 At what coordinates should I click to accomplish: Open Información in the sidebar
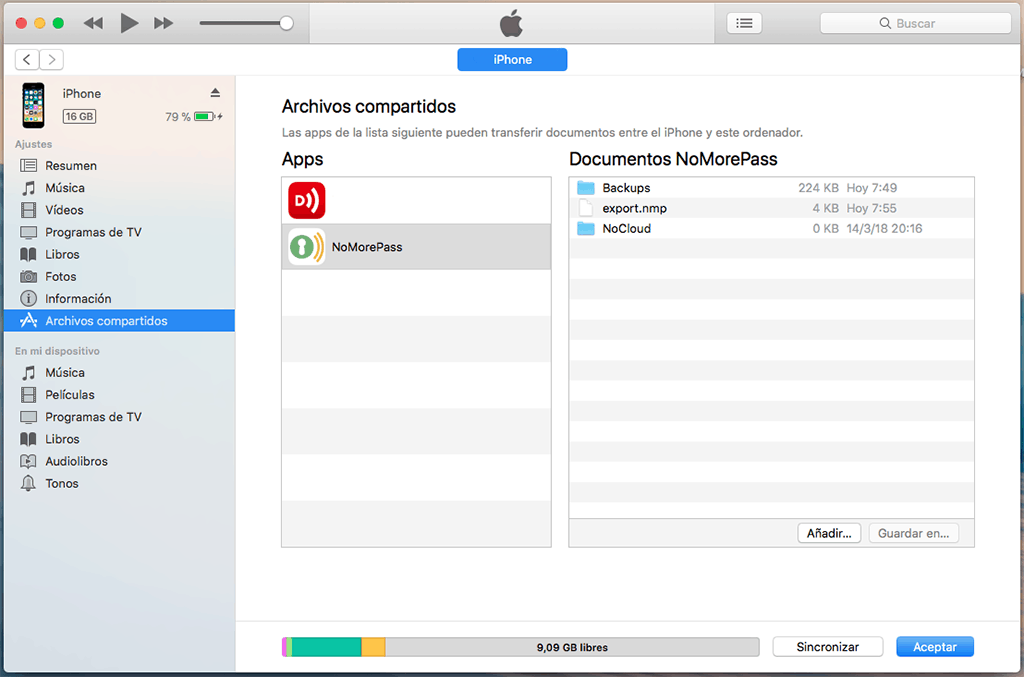click(x=120, y=299)
